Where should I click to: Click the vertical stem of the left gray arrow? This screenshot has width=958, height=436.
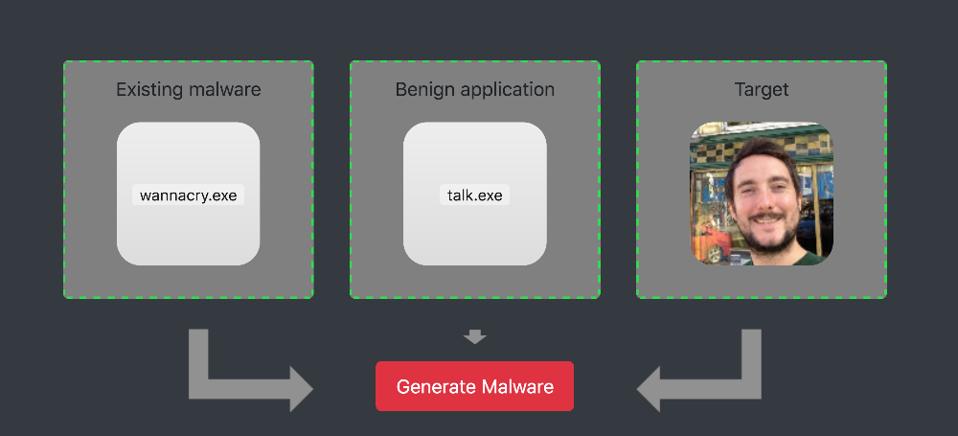pos(199,354)
